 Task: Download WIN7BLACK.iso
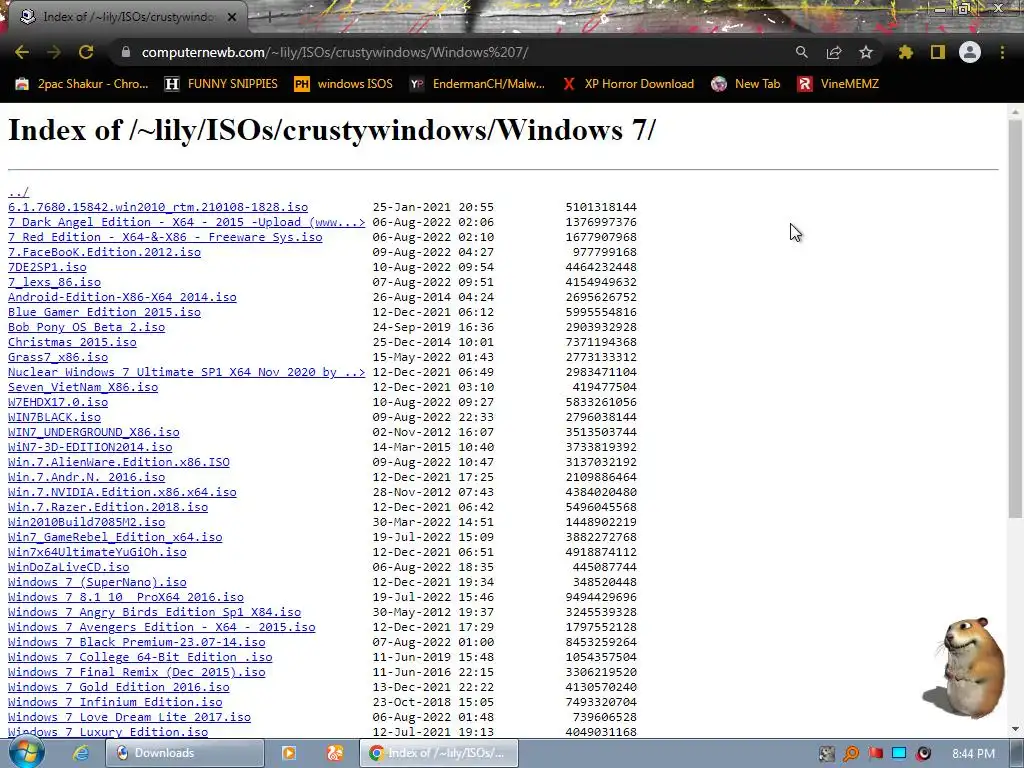coord(54,417)
